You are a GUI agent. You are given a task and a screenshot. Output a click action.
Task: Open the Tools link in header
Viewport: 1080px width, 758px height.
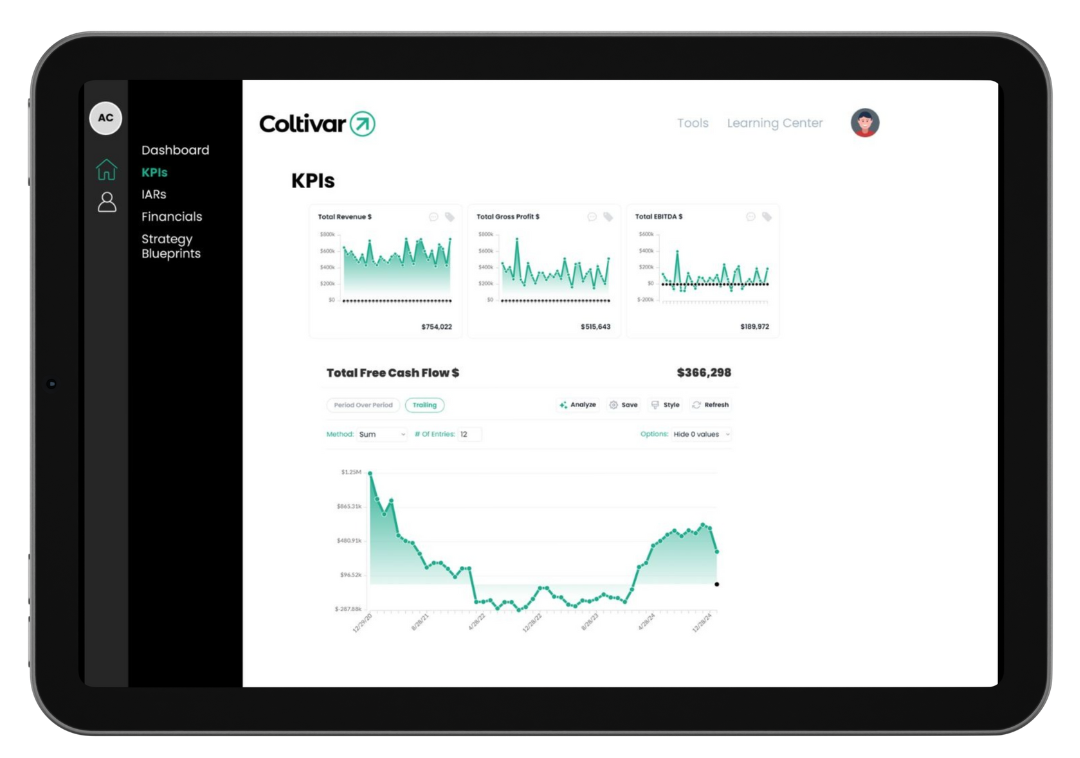coord(692,123)
